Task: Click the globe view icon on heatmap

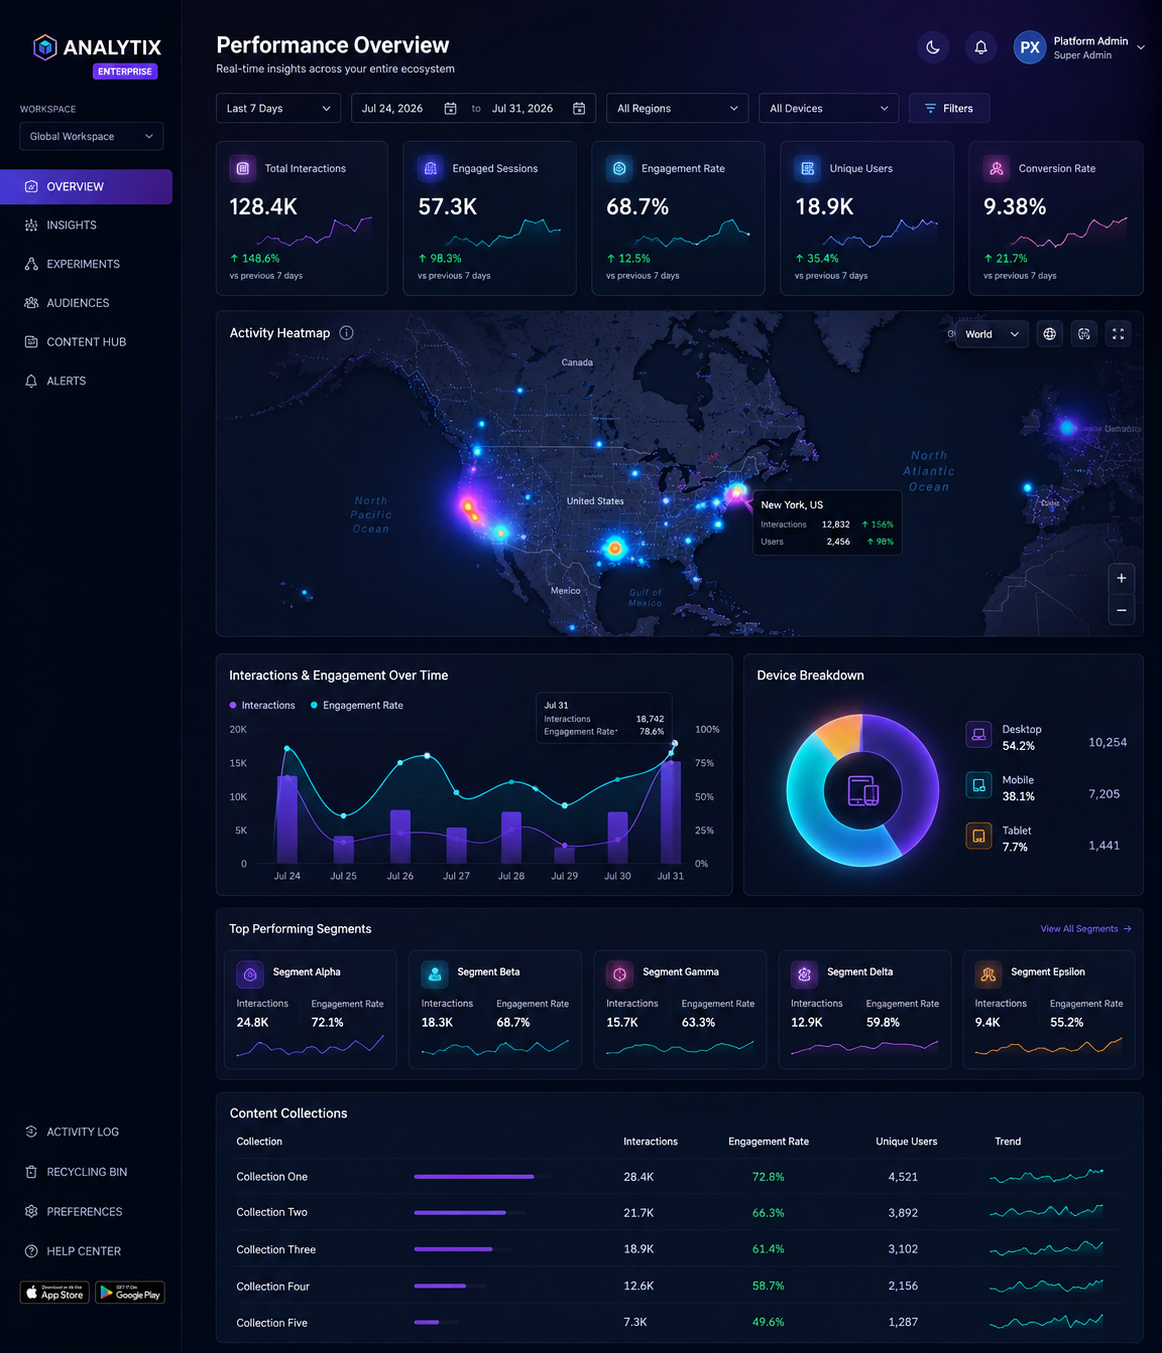Action: tap(1050, 334)
